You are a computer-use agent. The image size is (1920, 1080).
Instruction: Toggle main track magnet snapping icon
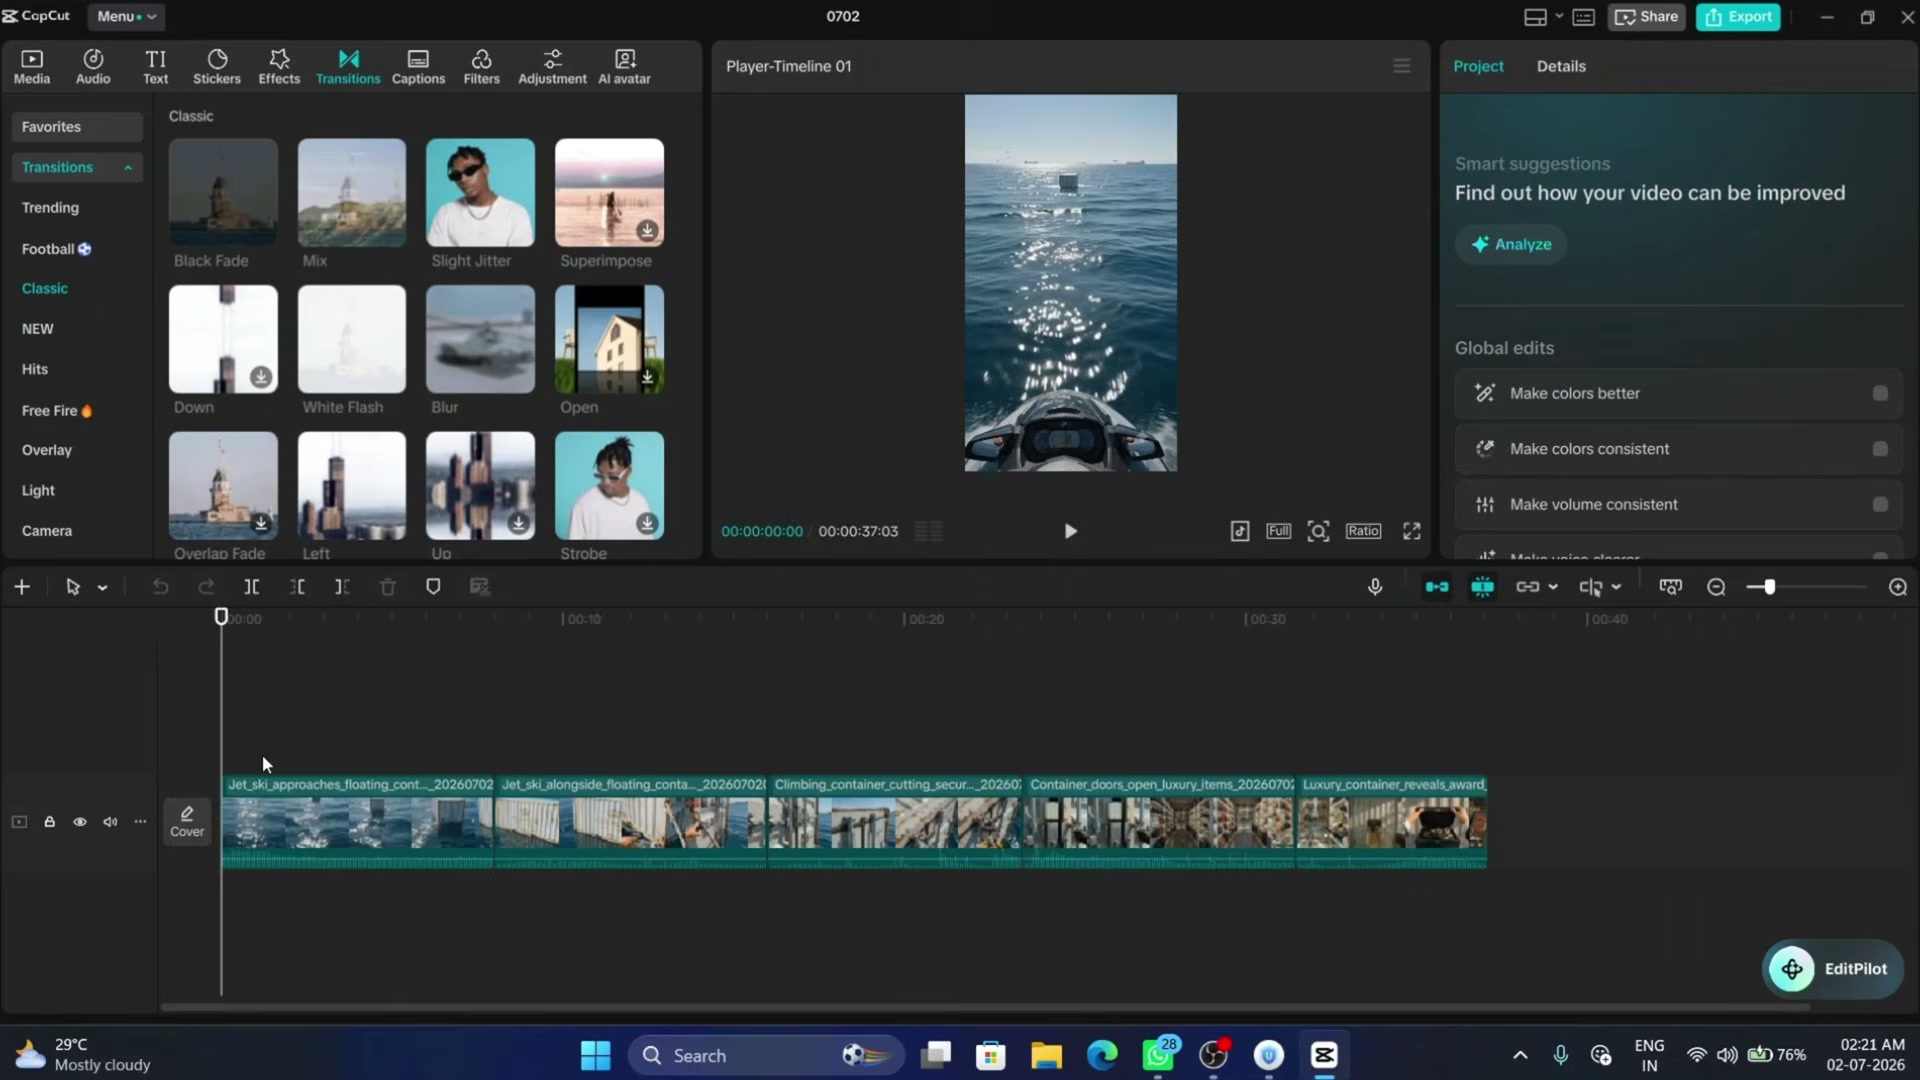coord(1437,587)
